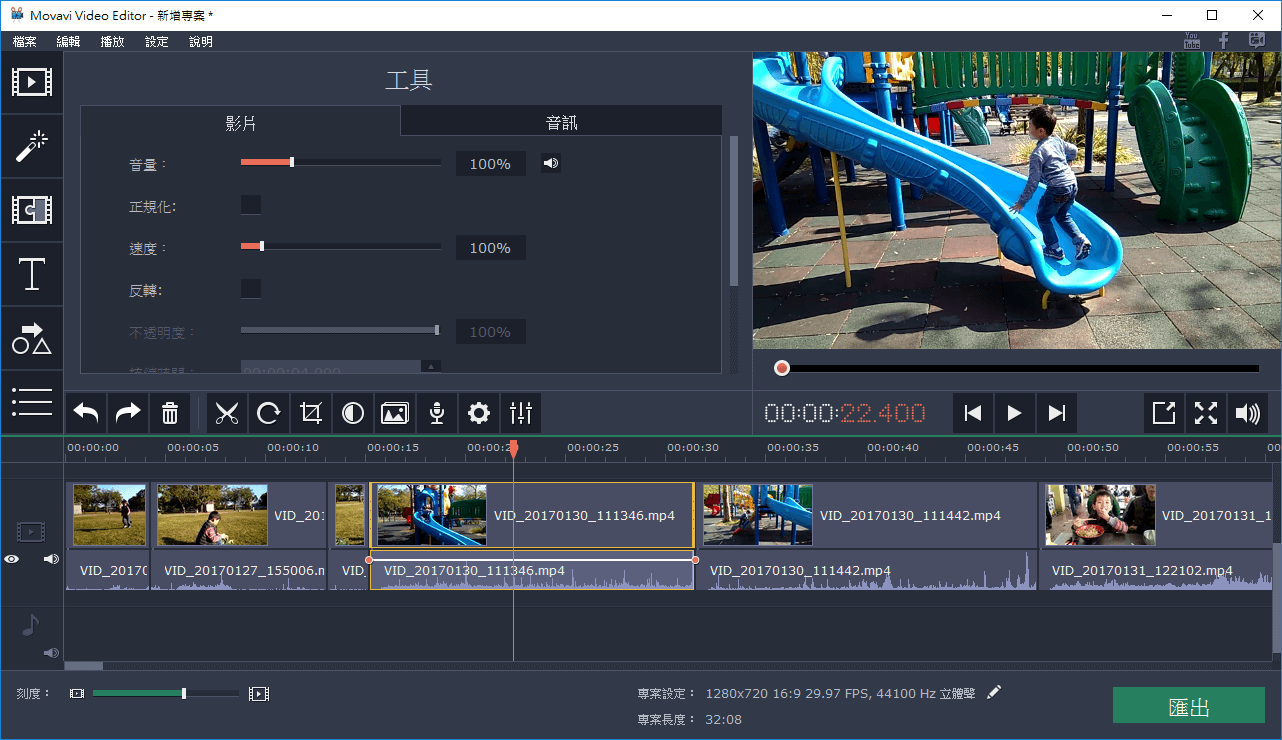Expand the preview to fullscreen
This screenshot has width=1282, height=740.
pyautogui.click(x=1205, y=413)
